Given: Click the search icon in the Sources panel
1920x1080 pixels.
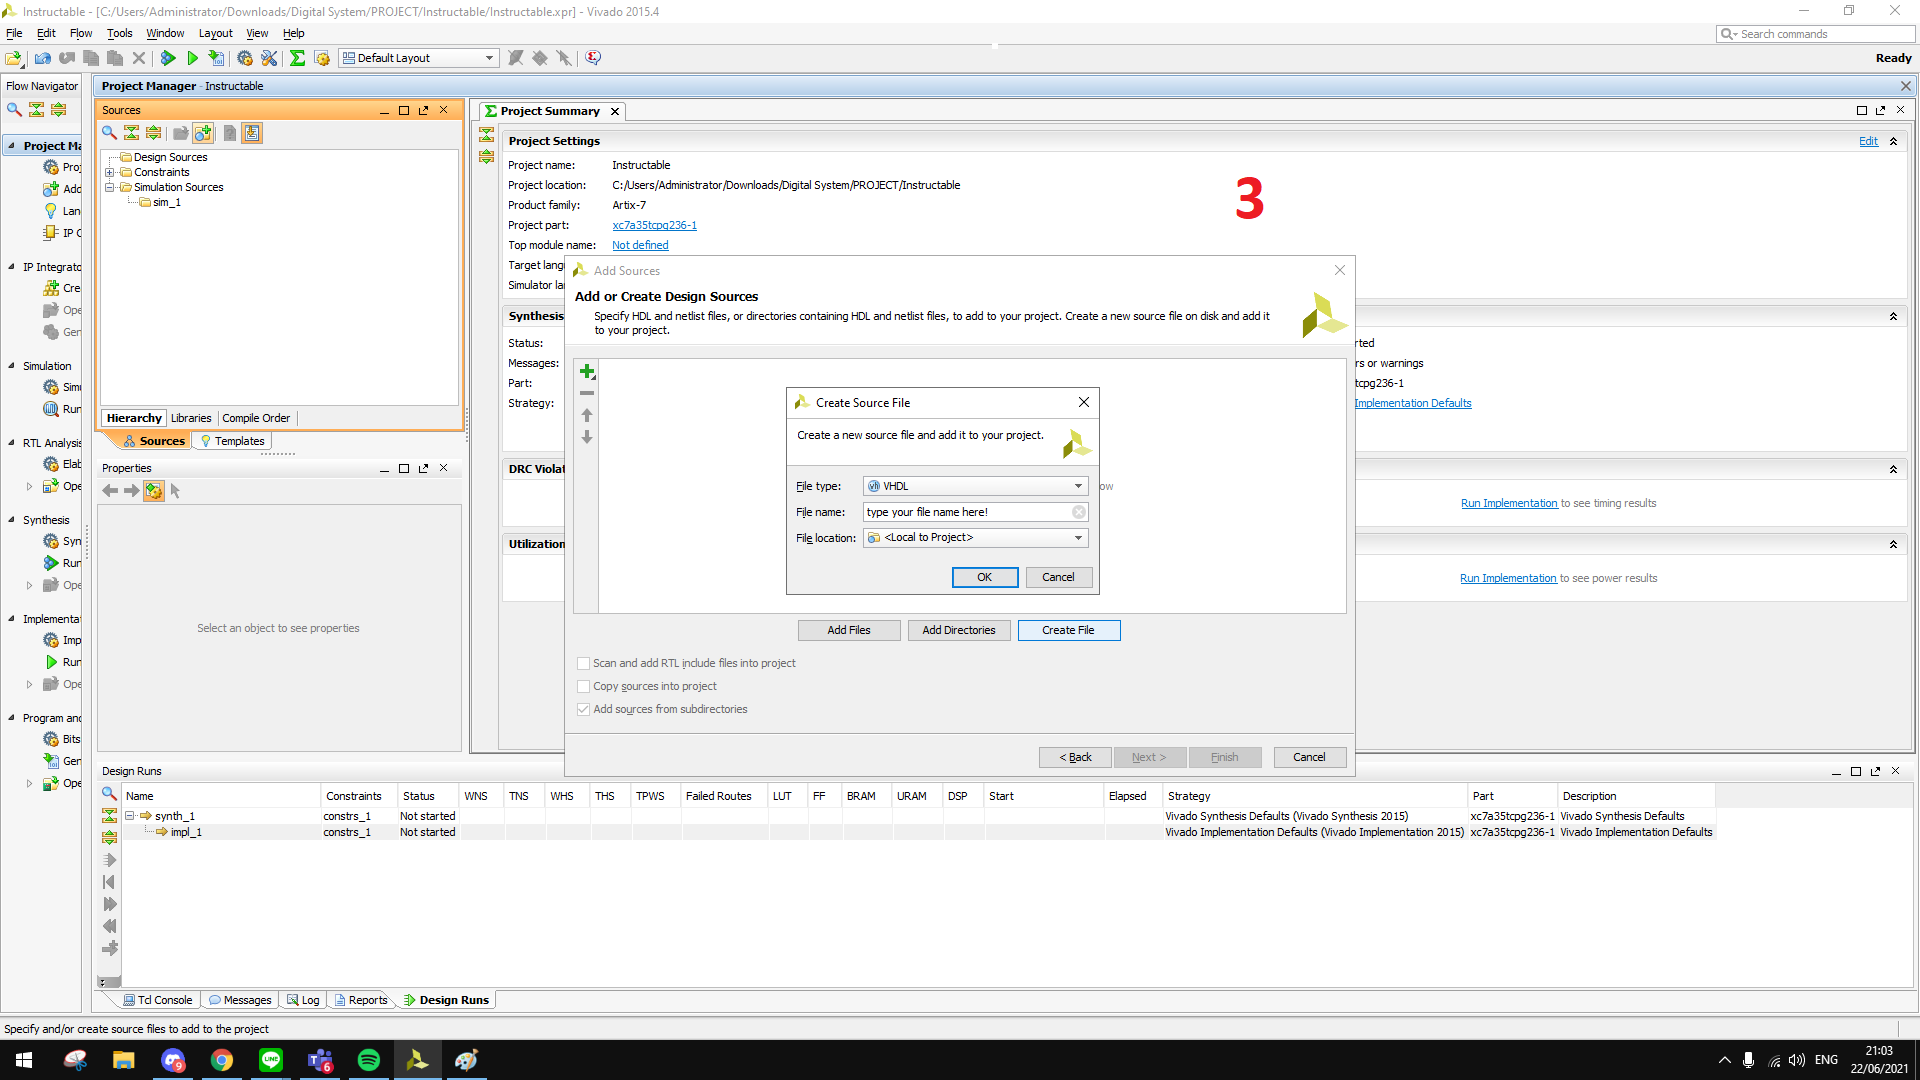Looking at the screenshot, I should coord(109,132).
